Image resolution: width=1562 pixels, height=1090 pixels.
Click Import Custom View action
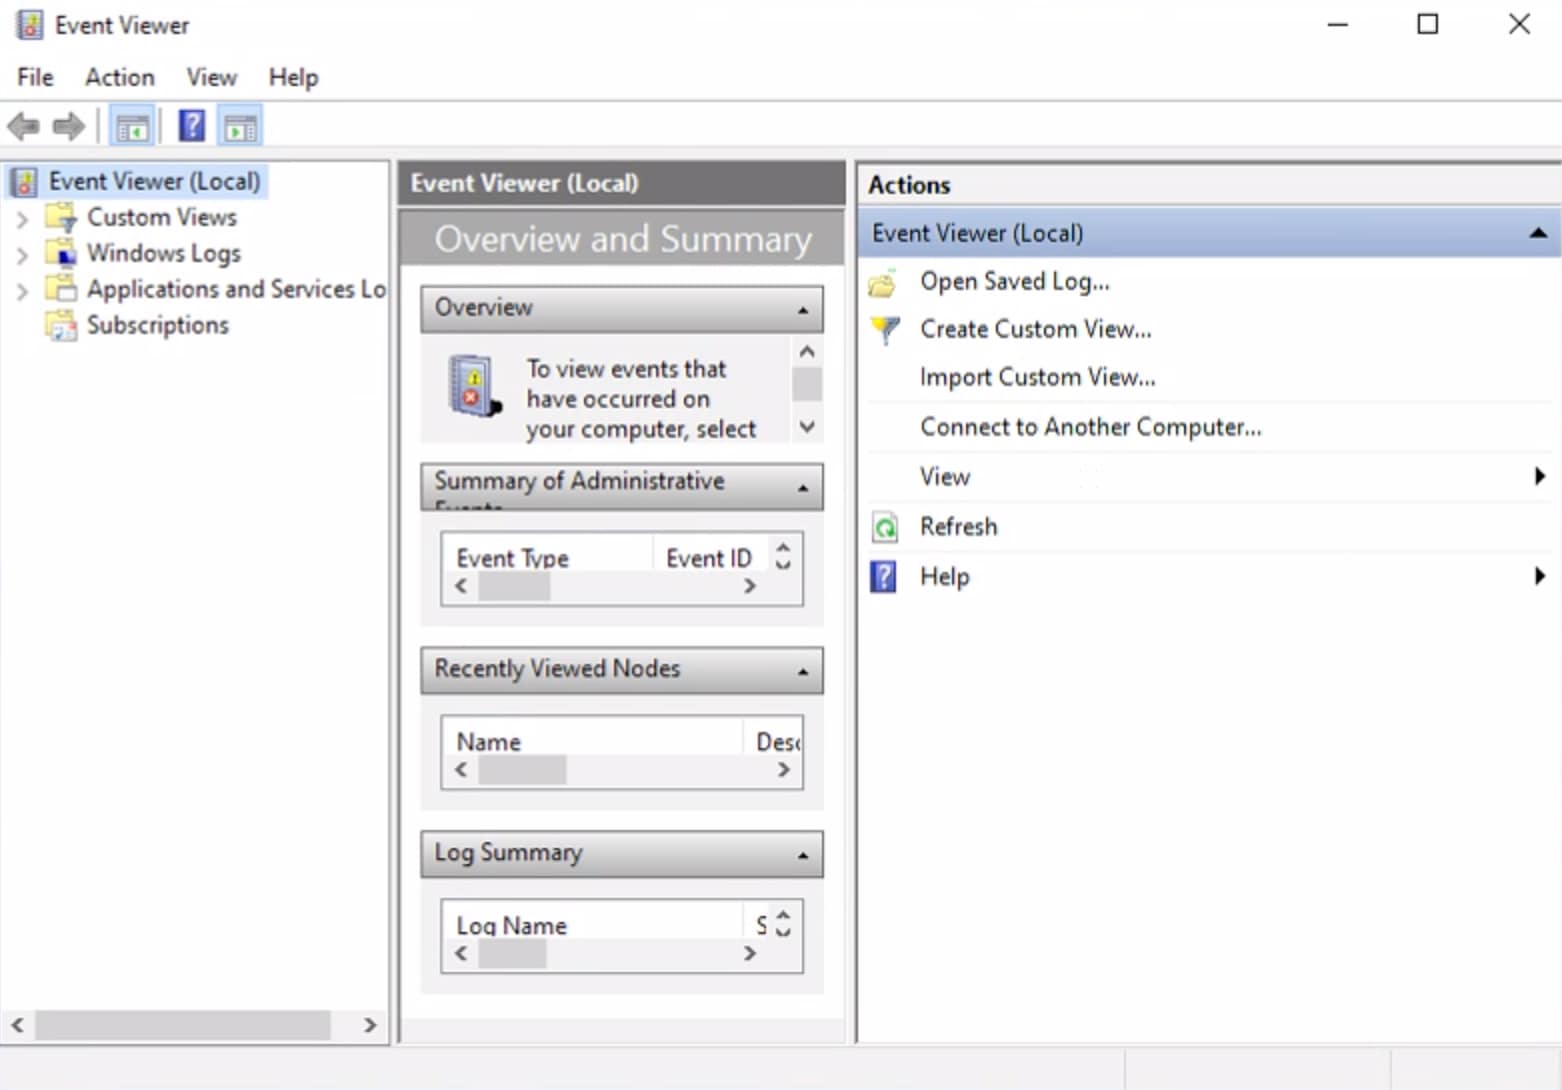[1037, 377]
